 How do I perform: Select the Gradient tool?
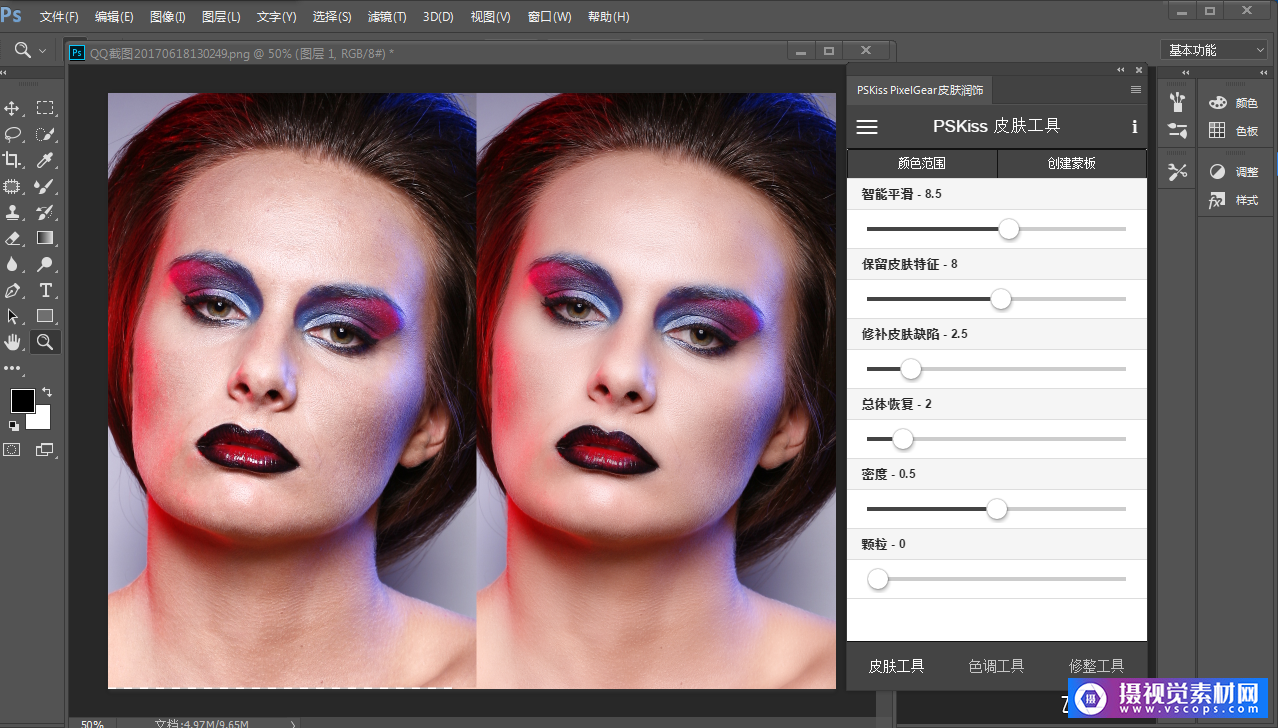(45, 238)
